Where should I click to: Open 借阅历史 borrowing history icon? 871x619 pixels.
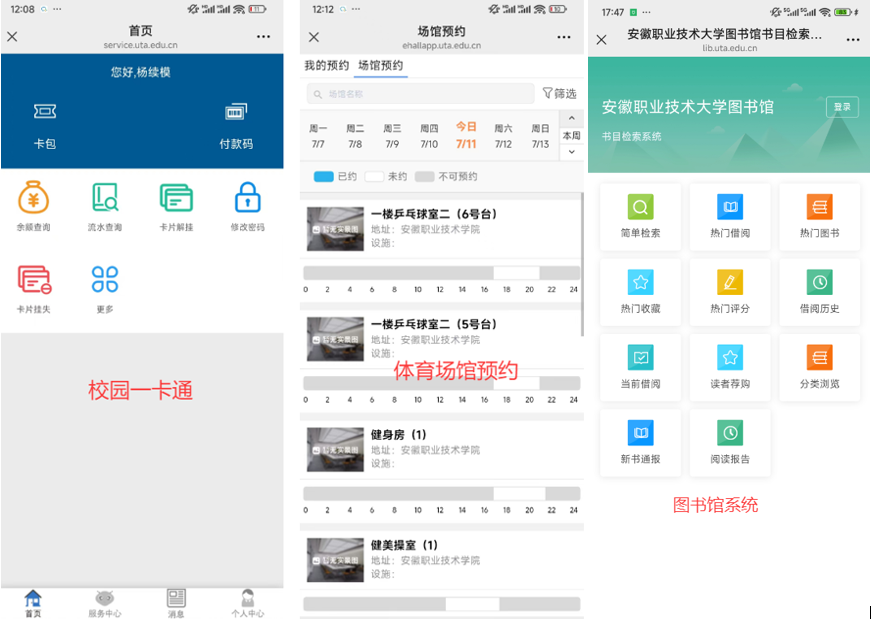tap(819, 282)
